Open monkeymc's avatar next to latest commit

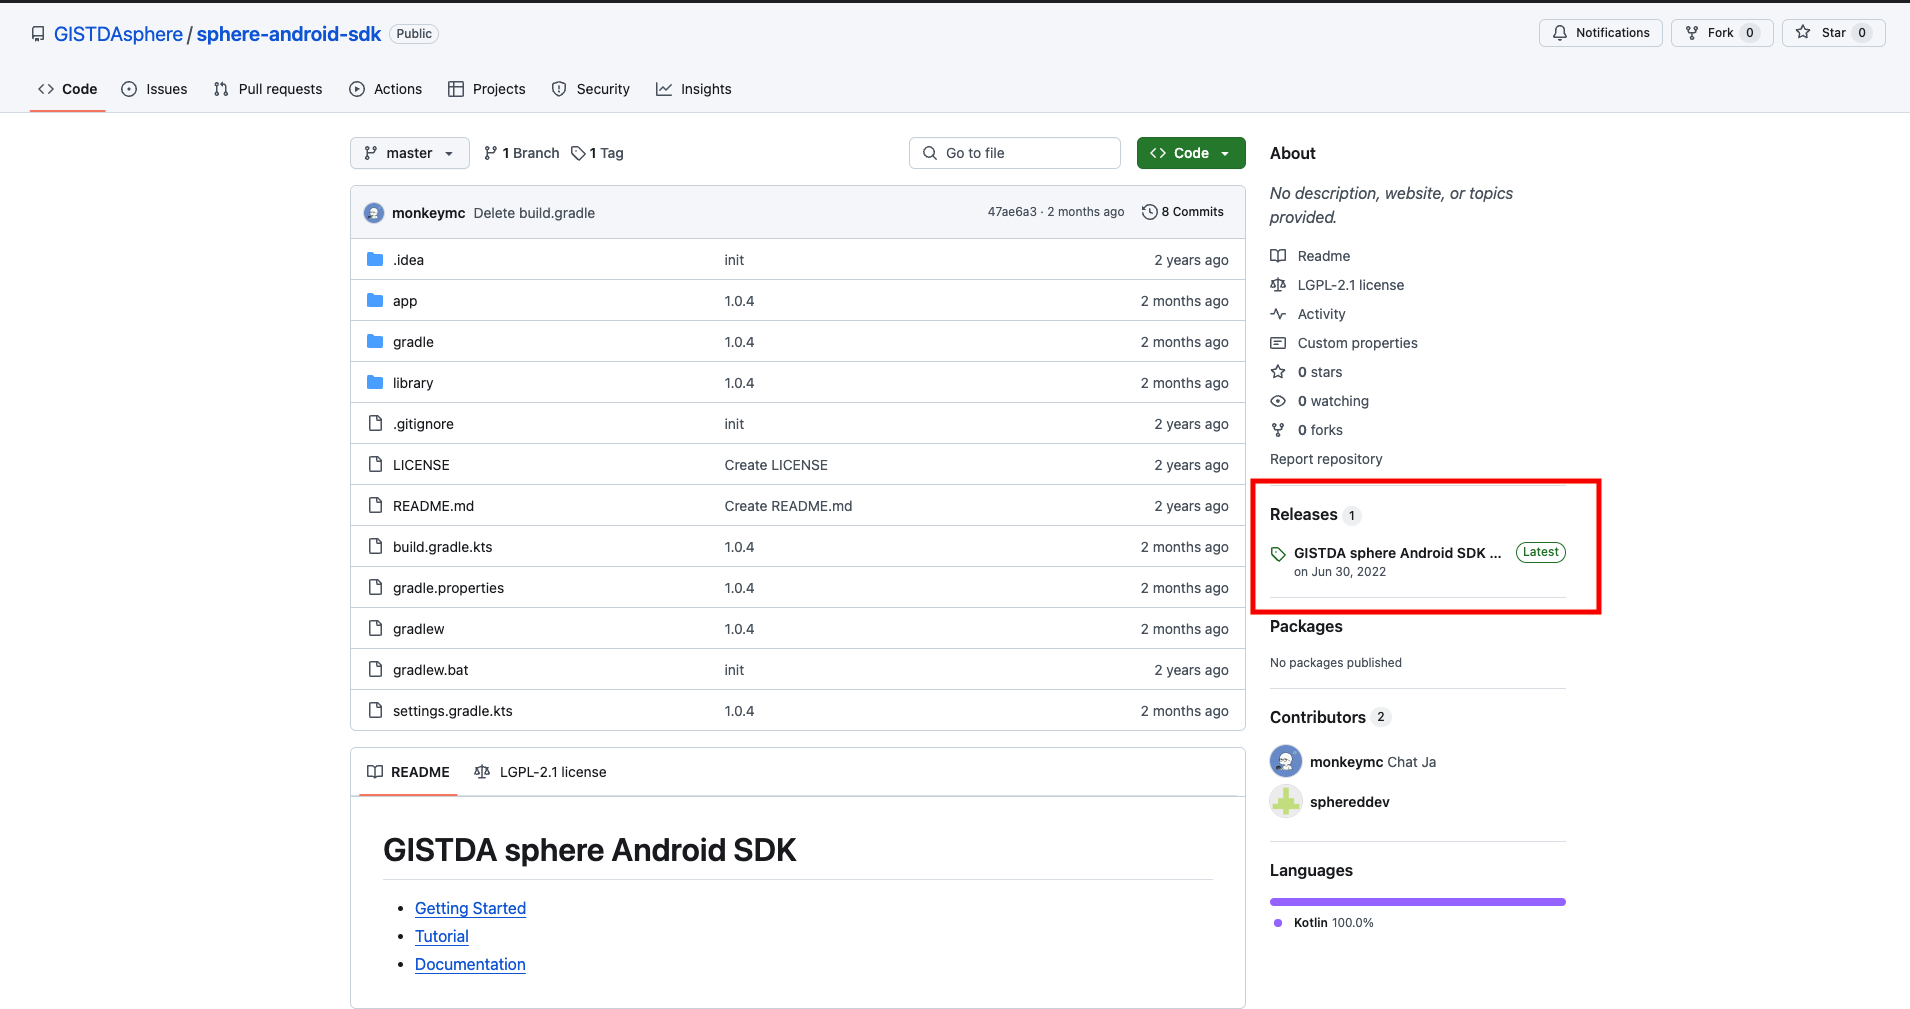tap(373, 212)
